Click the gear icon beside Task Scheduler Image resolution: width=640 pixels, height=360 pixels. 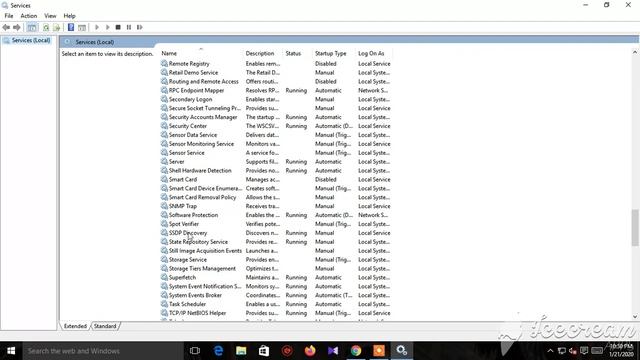point(164,304)
